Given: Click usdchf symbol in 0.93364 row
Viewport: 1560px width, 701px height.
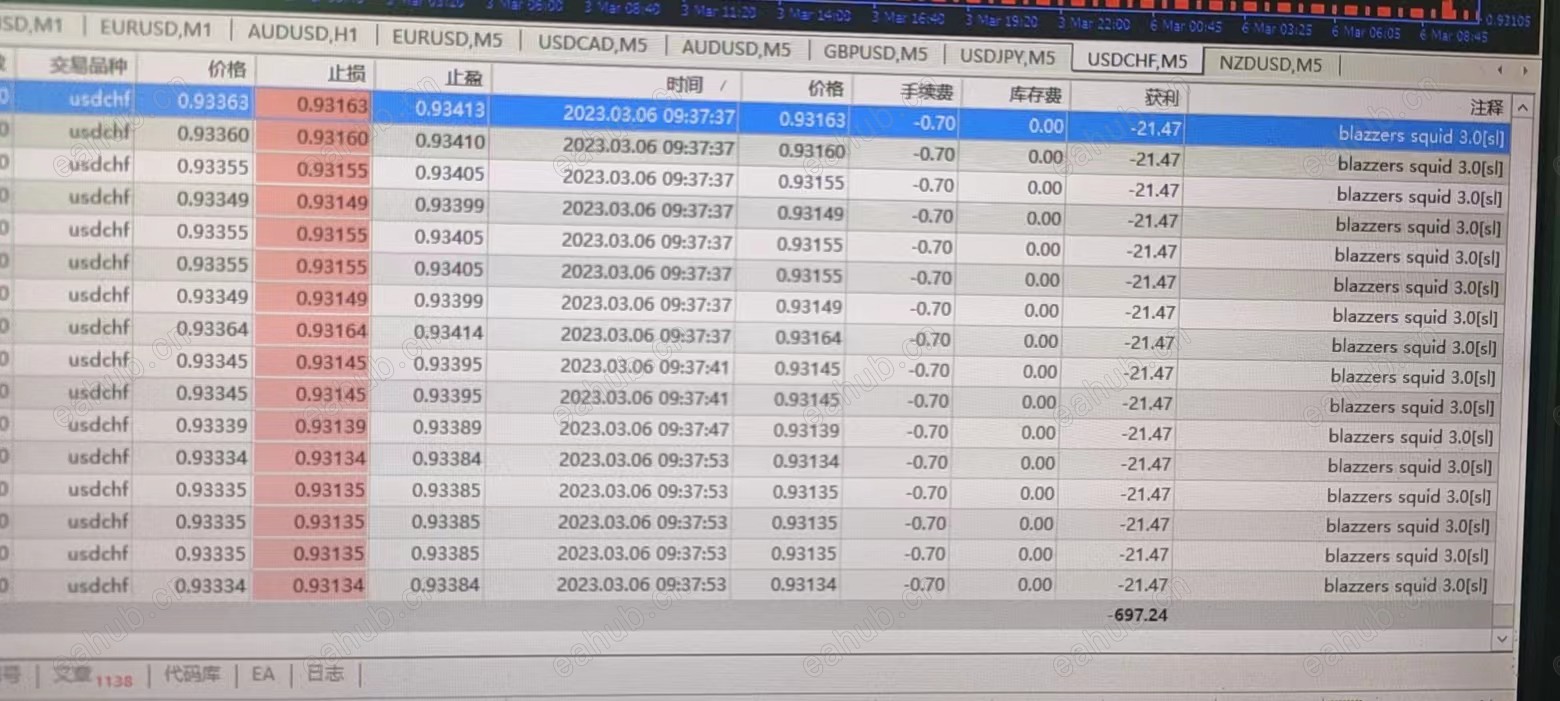Looking at the screenshot, I should pos(99,327).
